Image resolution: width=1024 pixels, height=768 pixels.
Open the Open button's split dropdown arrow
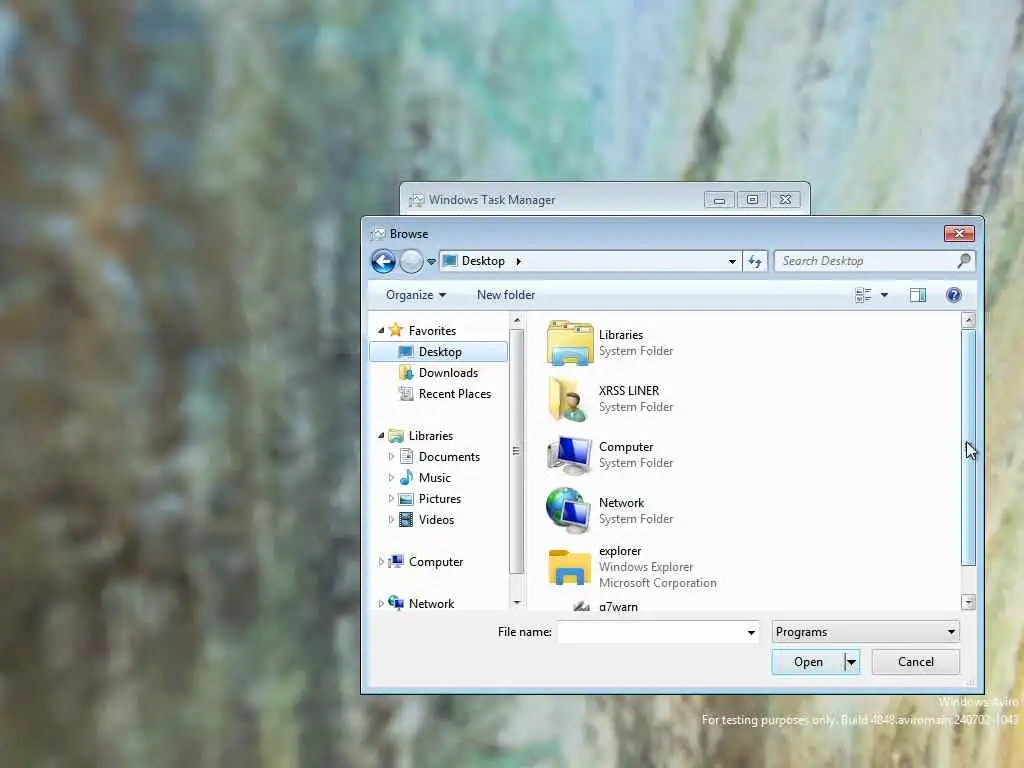tap(851, 662)
